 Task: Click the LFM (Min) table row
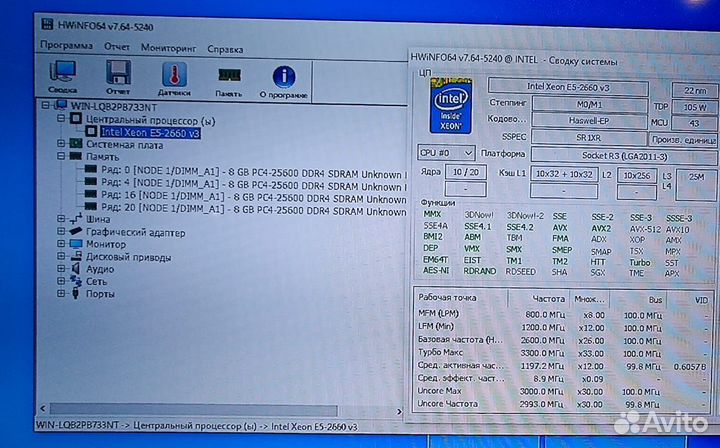(x=563, y=327)
